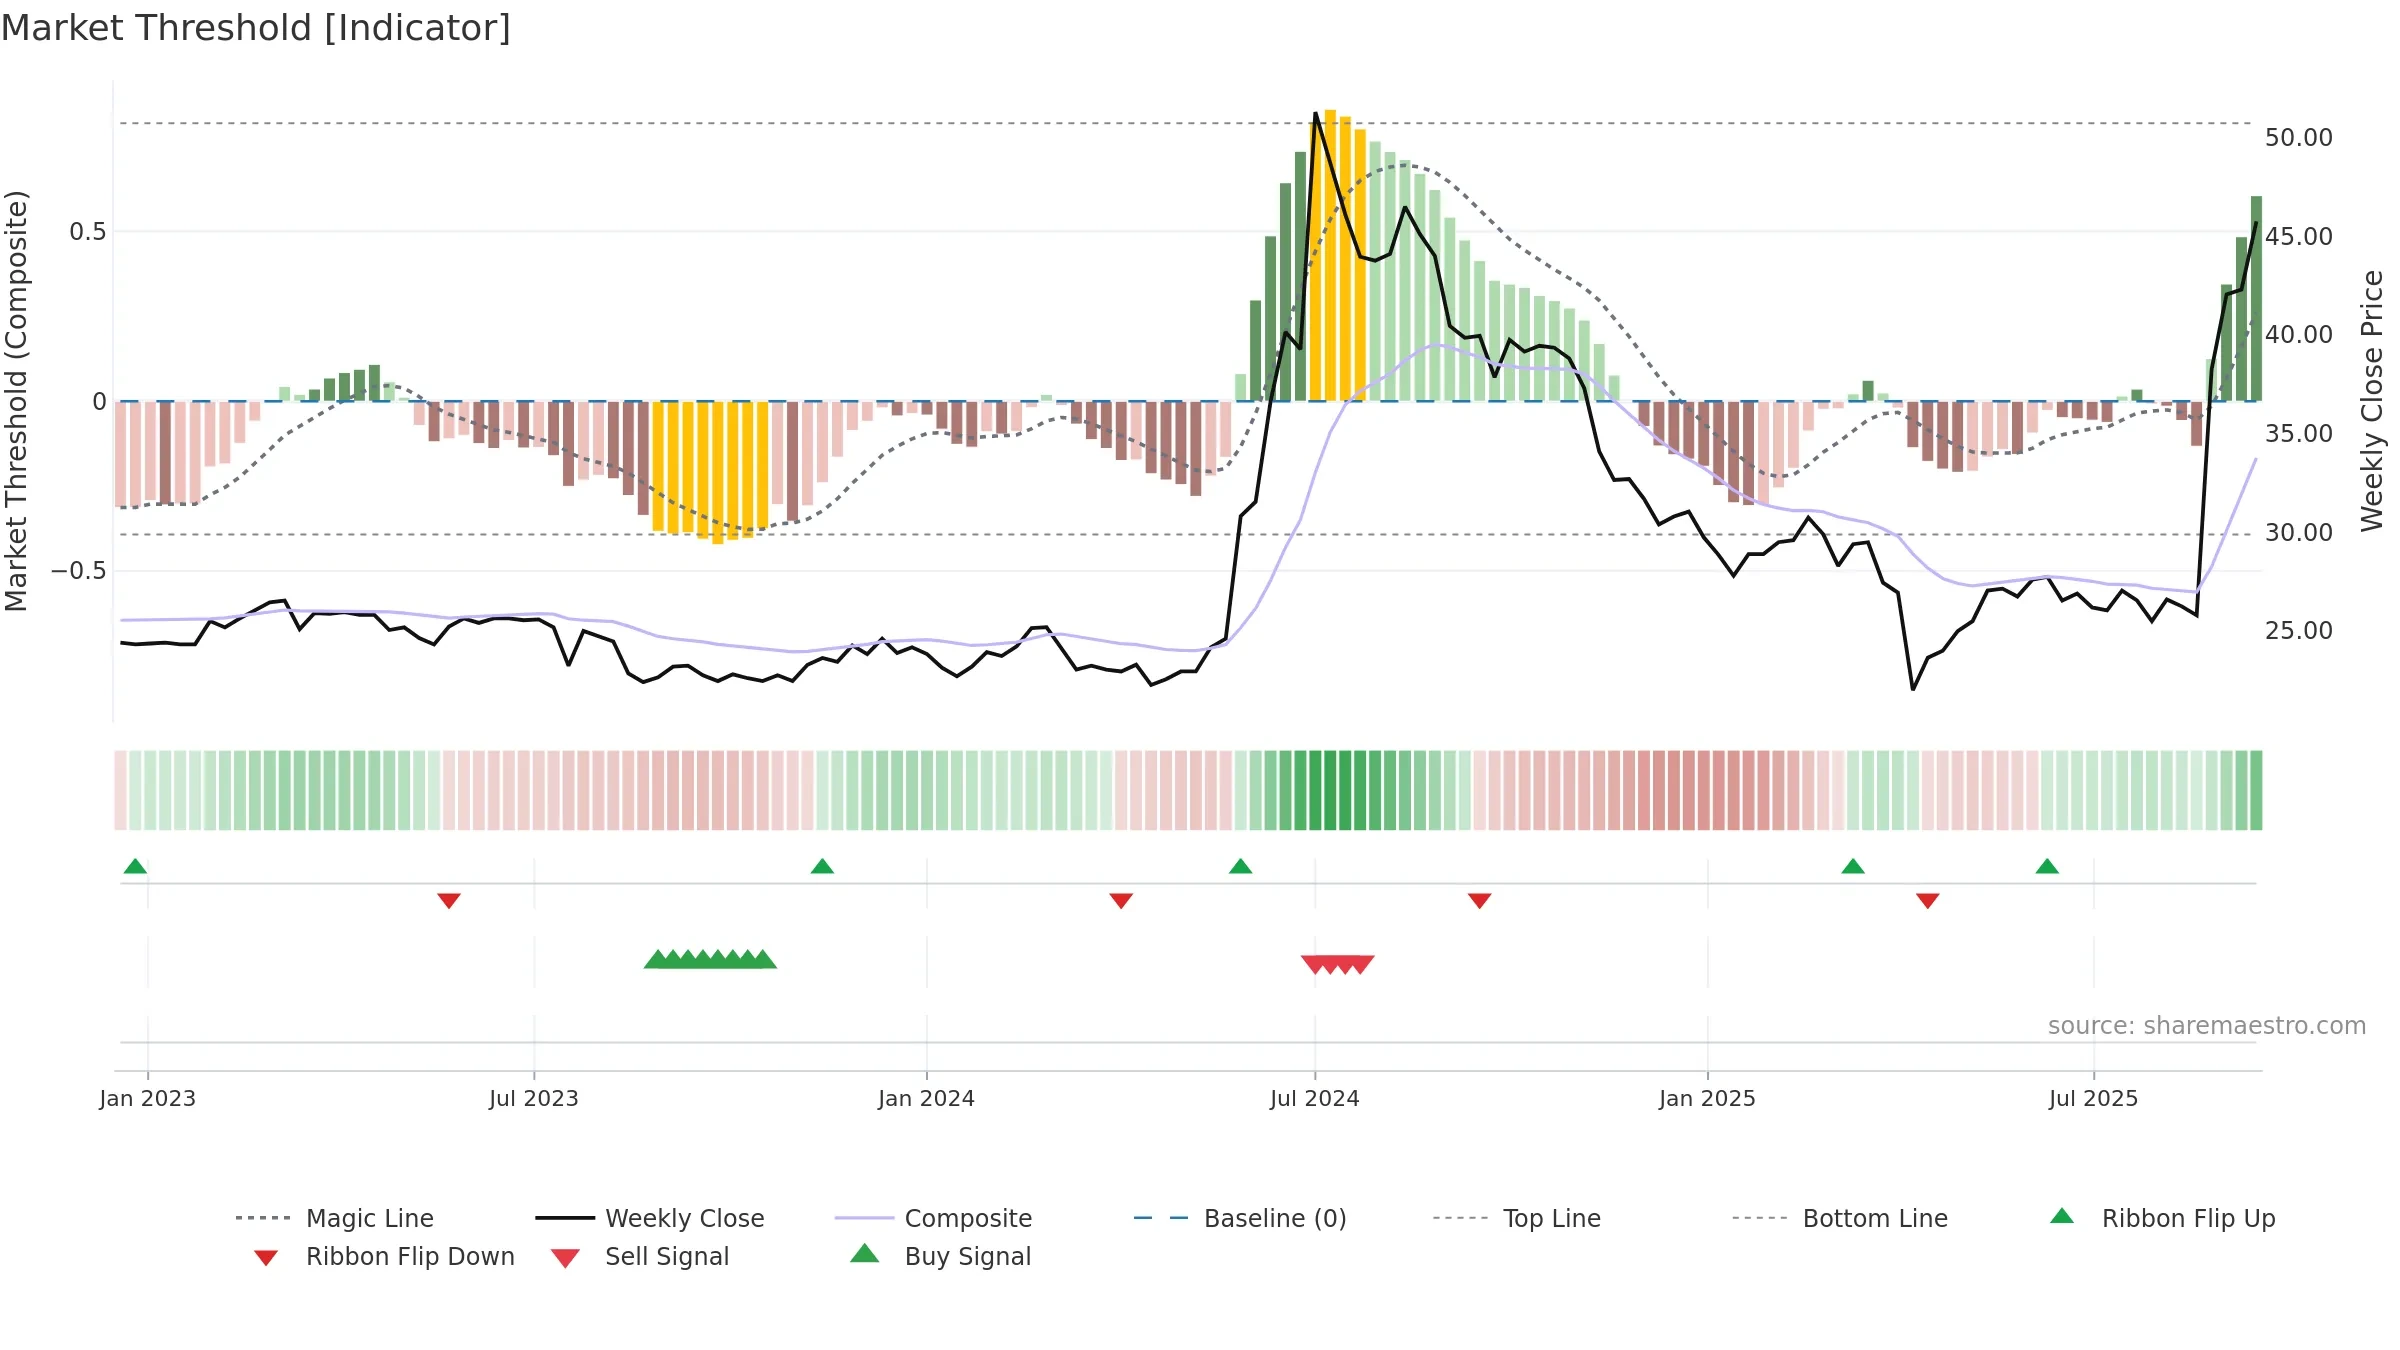Image resolution: width=2400 pixels, height=1350 pixels.
Task: Click the last Buy Signal triangle in late 2023 cluster
Action: (763, 960)
